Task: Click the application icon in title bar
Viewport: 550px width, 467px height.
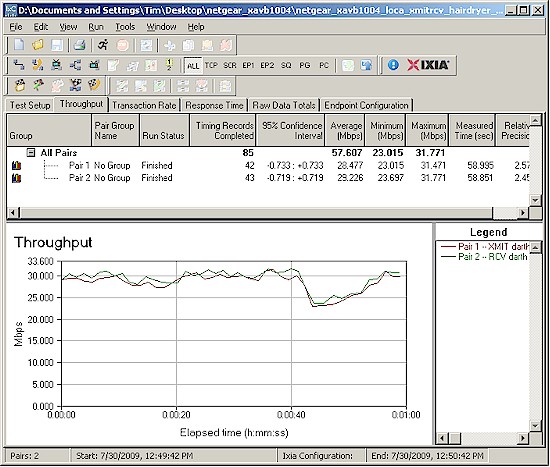Action: click(x=11, y=10)
